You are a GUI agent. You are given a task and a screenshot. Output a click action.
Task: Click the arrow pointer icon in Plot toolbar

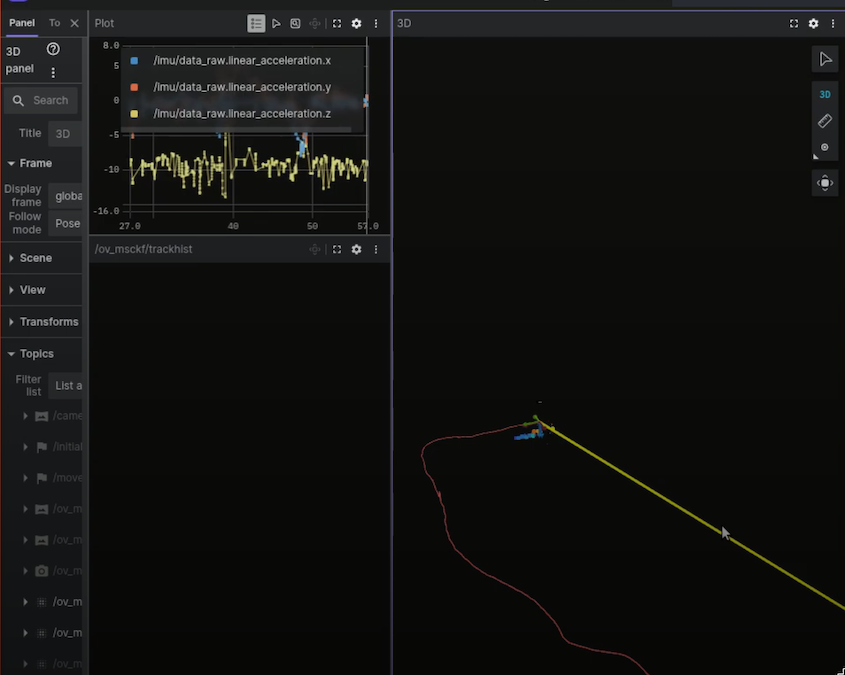(276, 24)
